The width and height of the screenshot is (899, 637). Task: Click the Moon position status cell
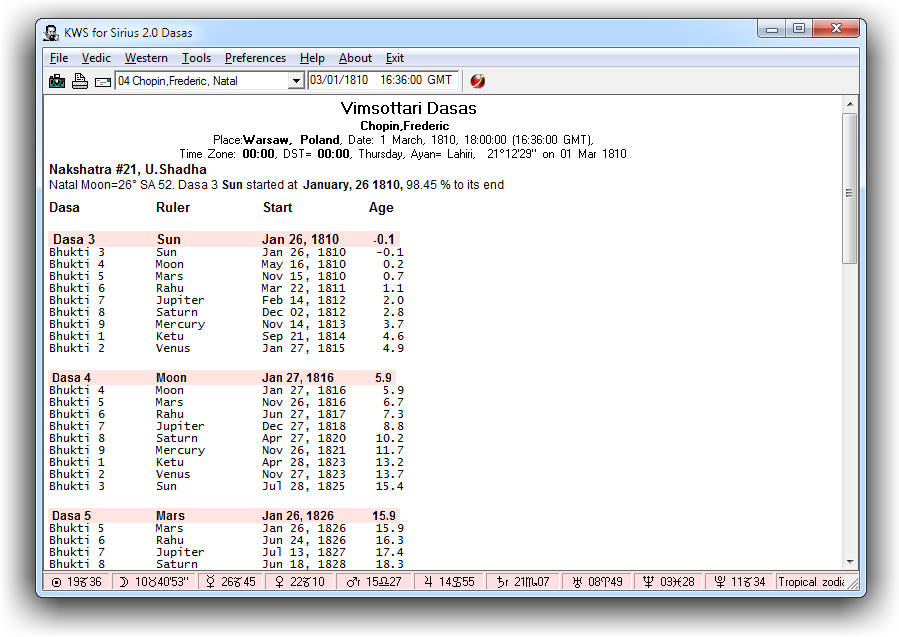click(x=153, y=582)
